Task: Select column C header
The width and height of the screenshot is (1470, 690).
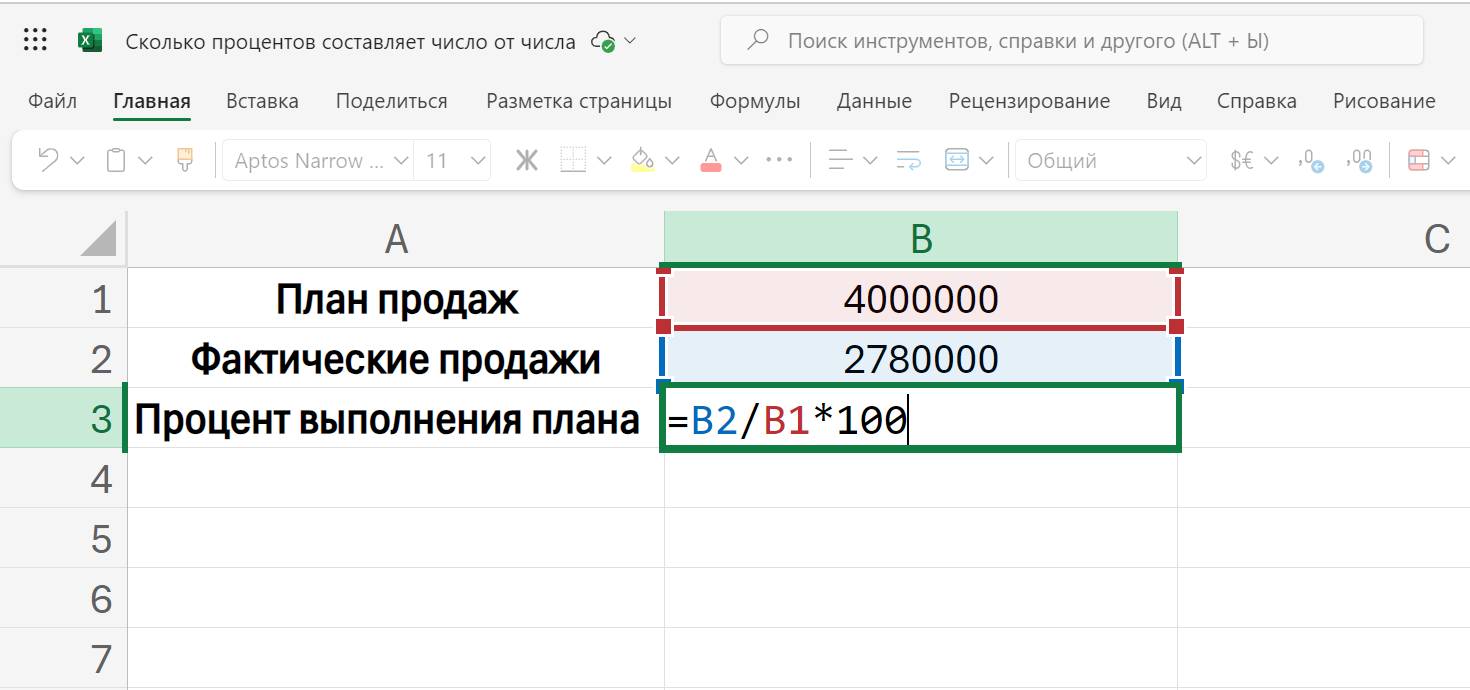Action: [1324, 239]
